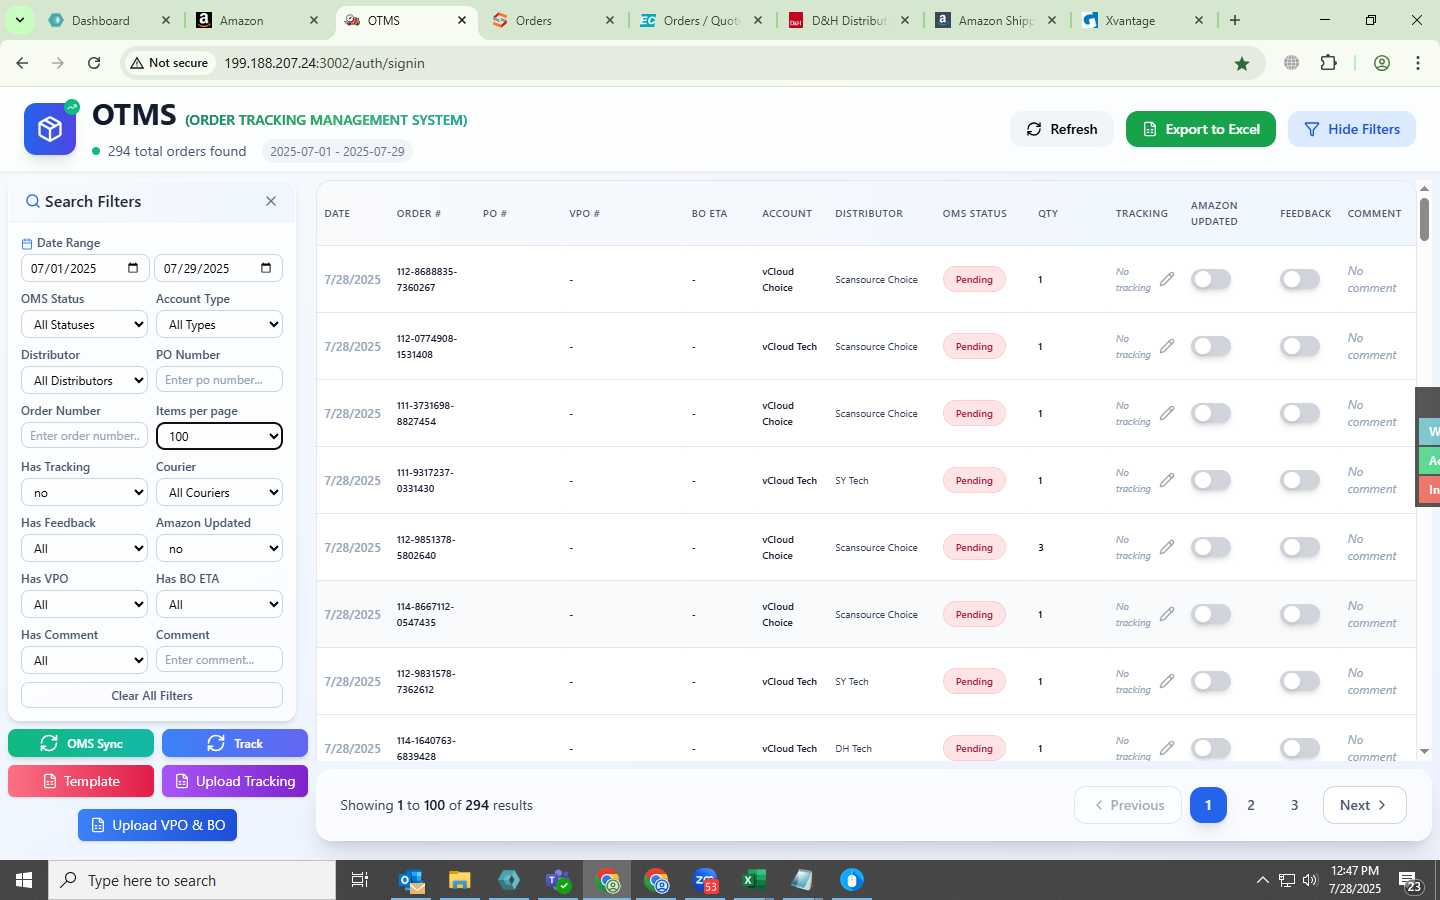Open the Has Feedback dropdown
1440x900 pixels.
(85, 548)
